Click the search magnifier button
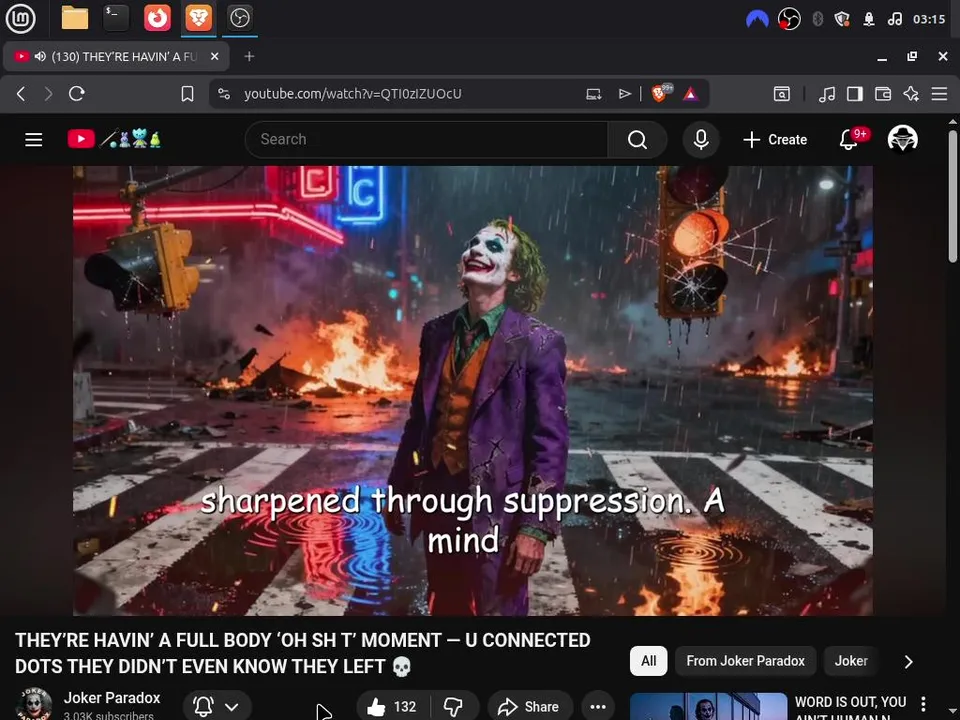Viewport: 960px width, 720px height. [637, 140]
